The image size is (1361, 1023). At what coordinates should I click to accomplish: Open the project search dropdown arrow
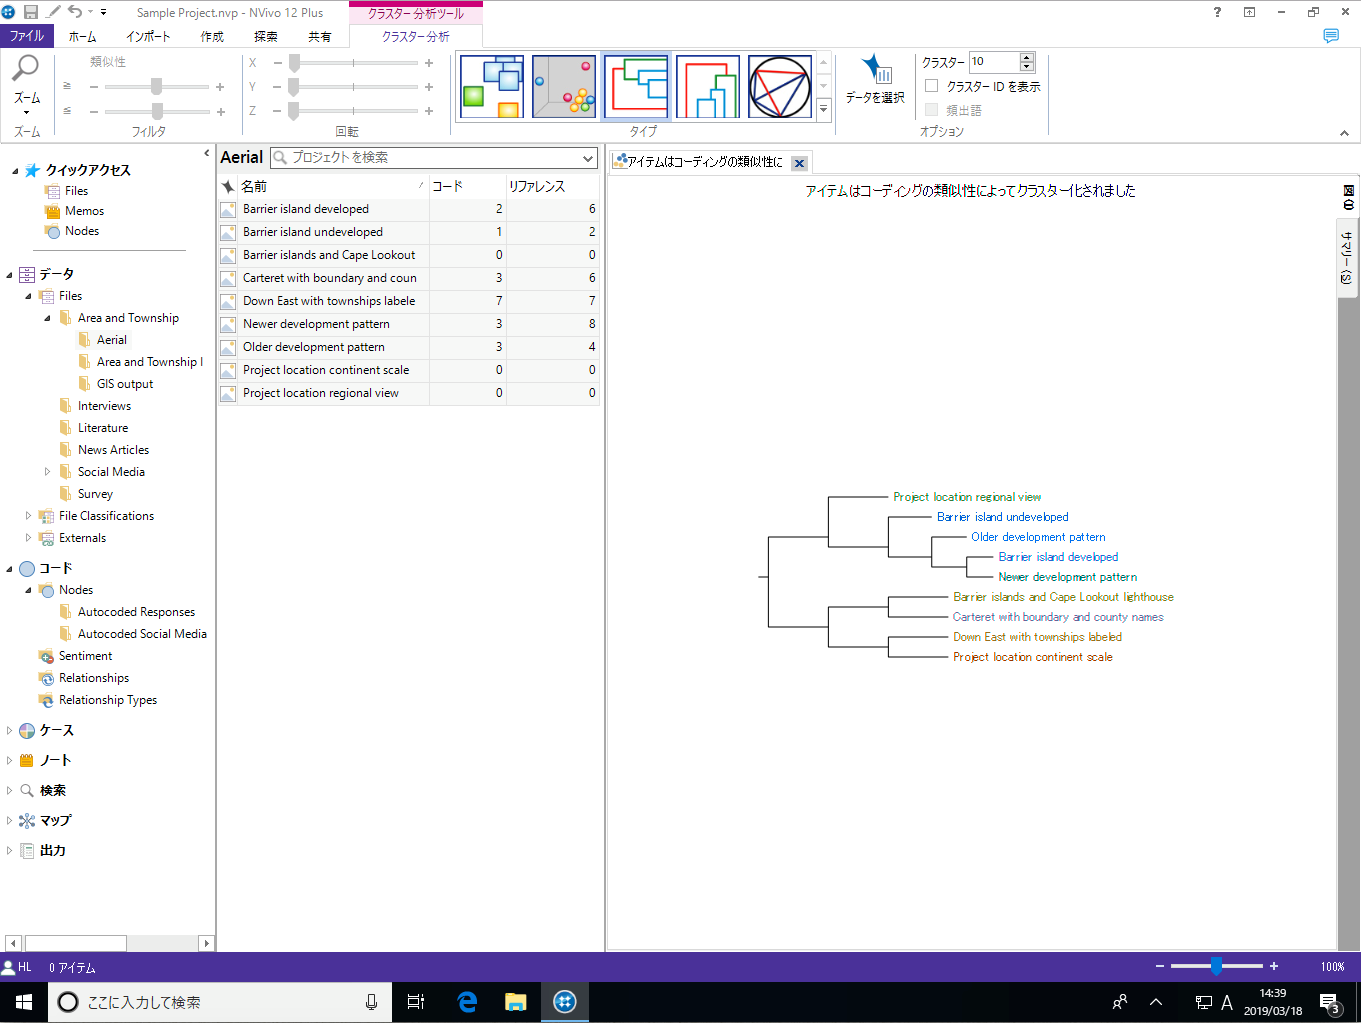point(587,158)
